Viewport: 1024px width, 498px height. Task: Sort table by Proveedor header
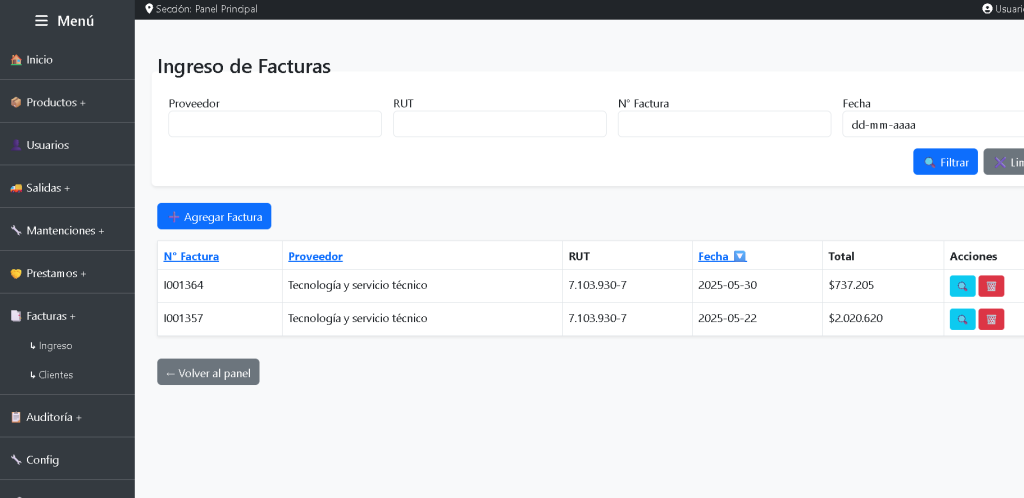315,257
